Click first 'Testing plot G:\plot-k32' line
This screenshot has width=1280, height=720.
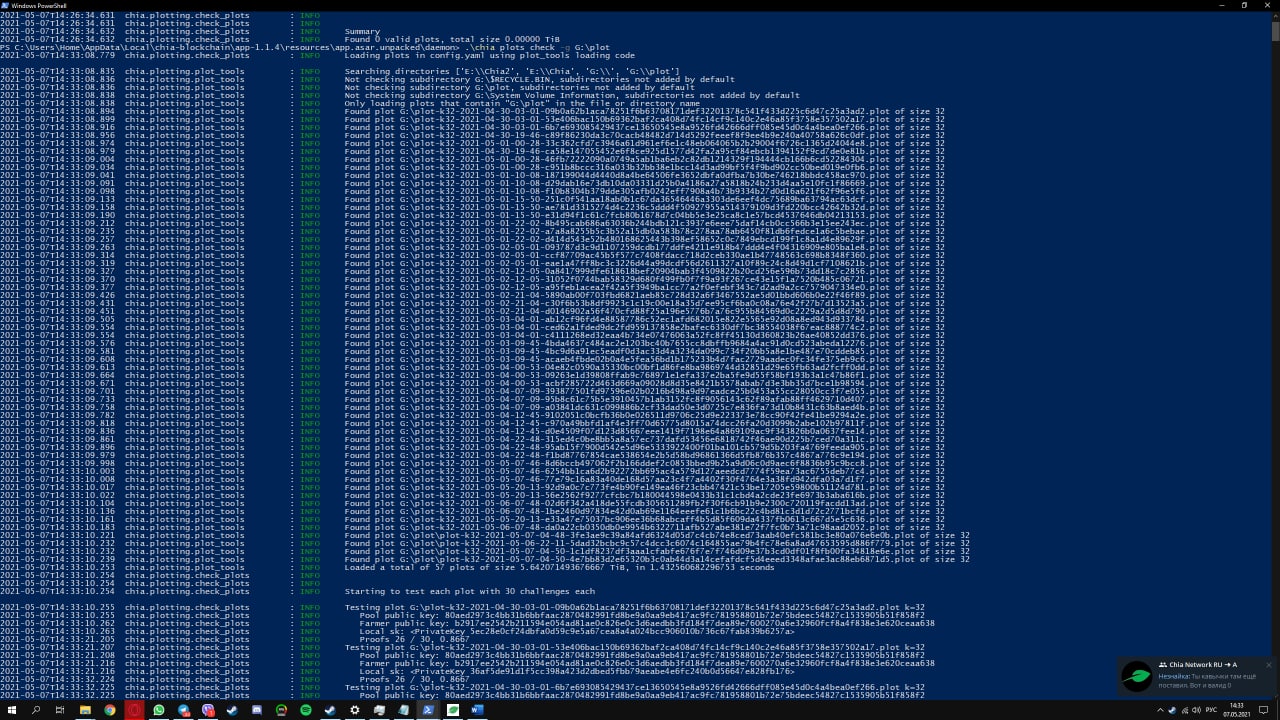(x=634, y=607)
